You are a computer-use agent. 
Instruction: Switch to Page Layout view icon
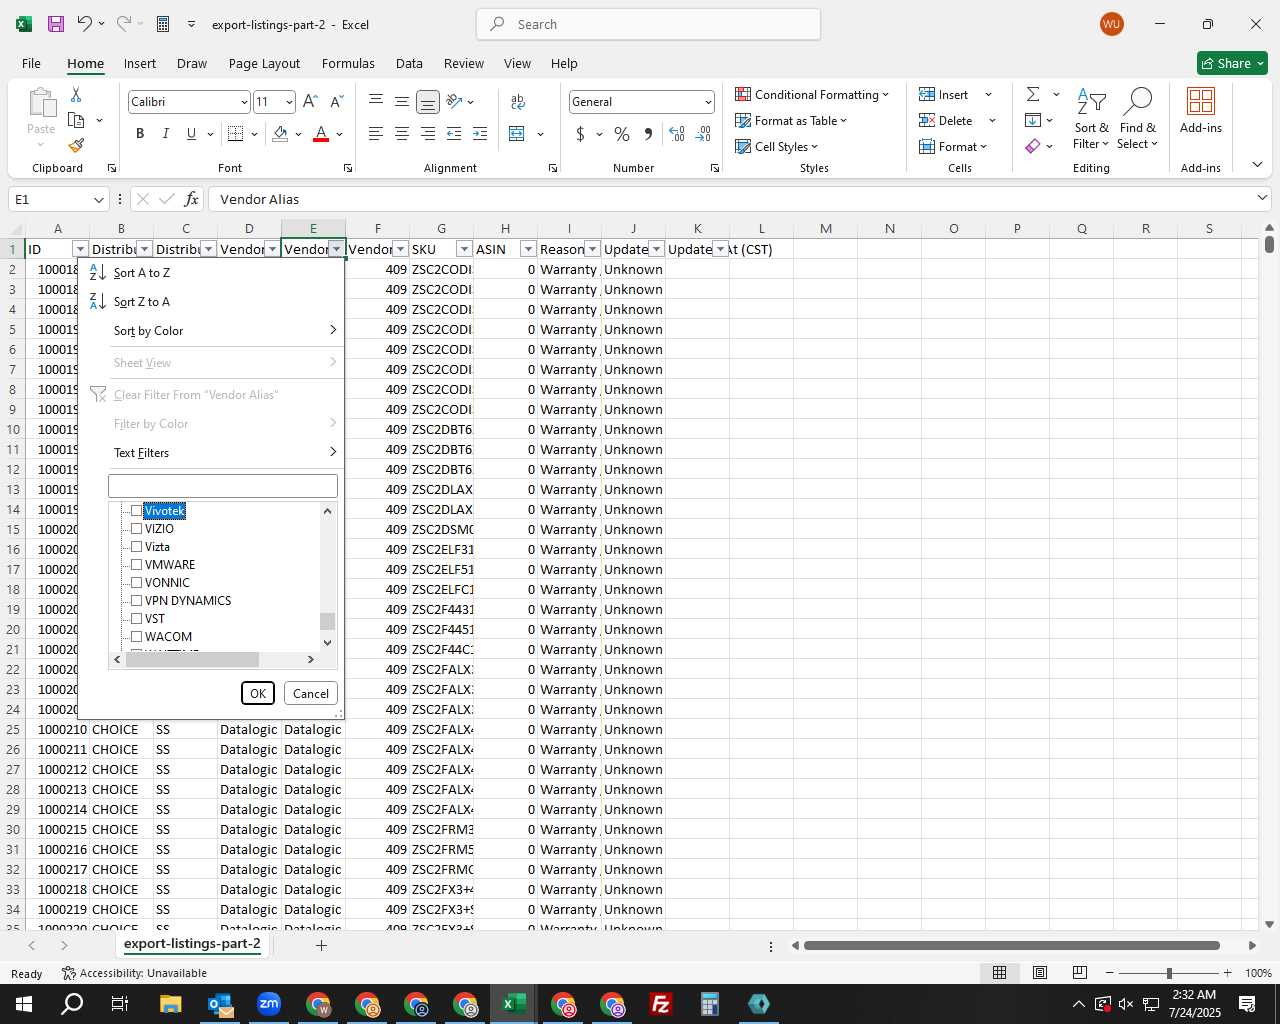tap(1039, 973)
